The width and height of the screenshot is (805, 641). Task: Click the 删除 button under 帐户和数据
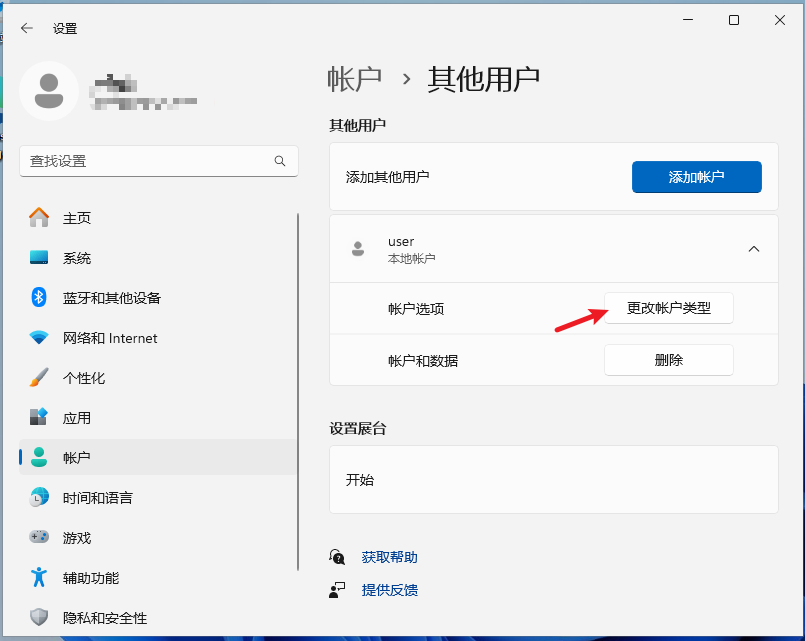[x=668, y=359]
